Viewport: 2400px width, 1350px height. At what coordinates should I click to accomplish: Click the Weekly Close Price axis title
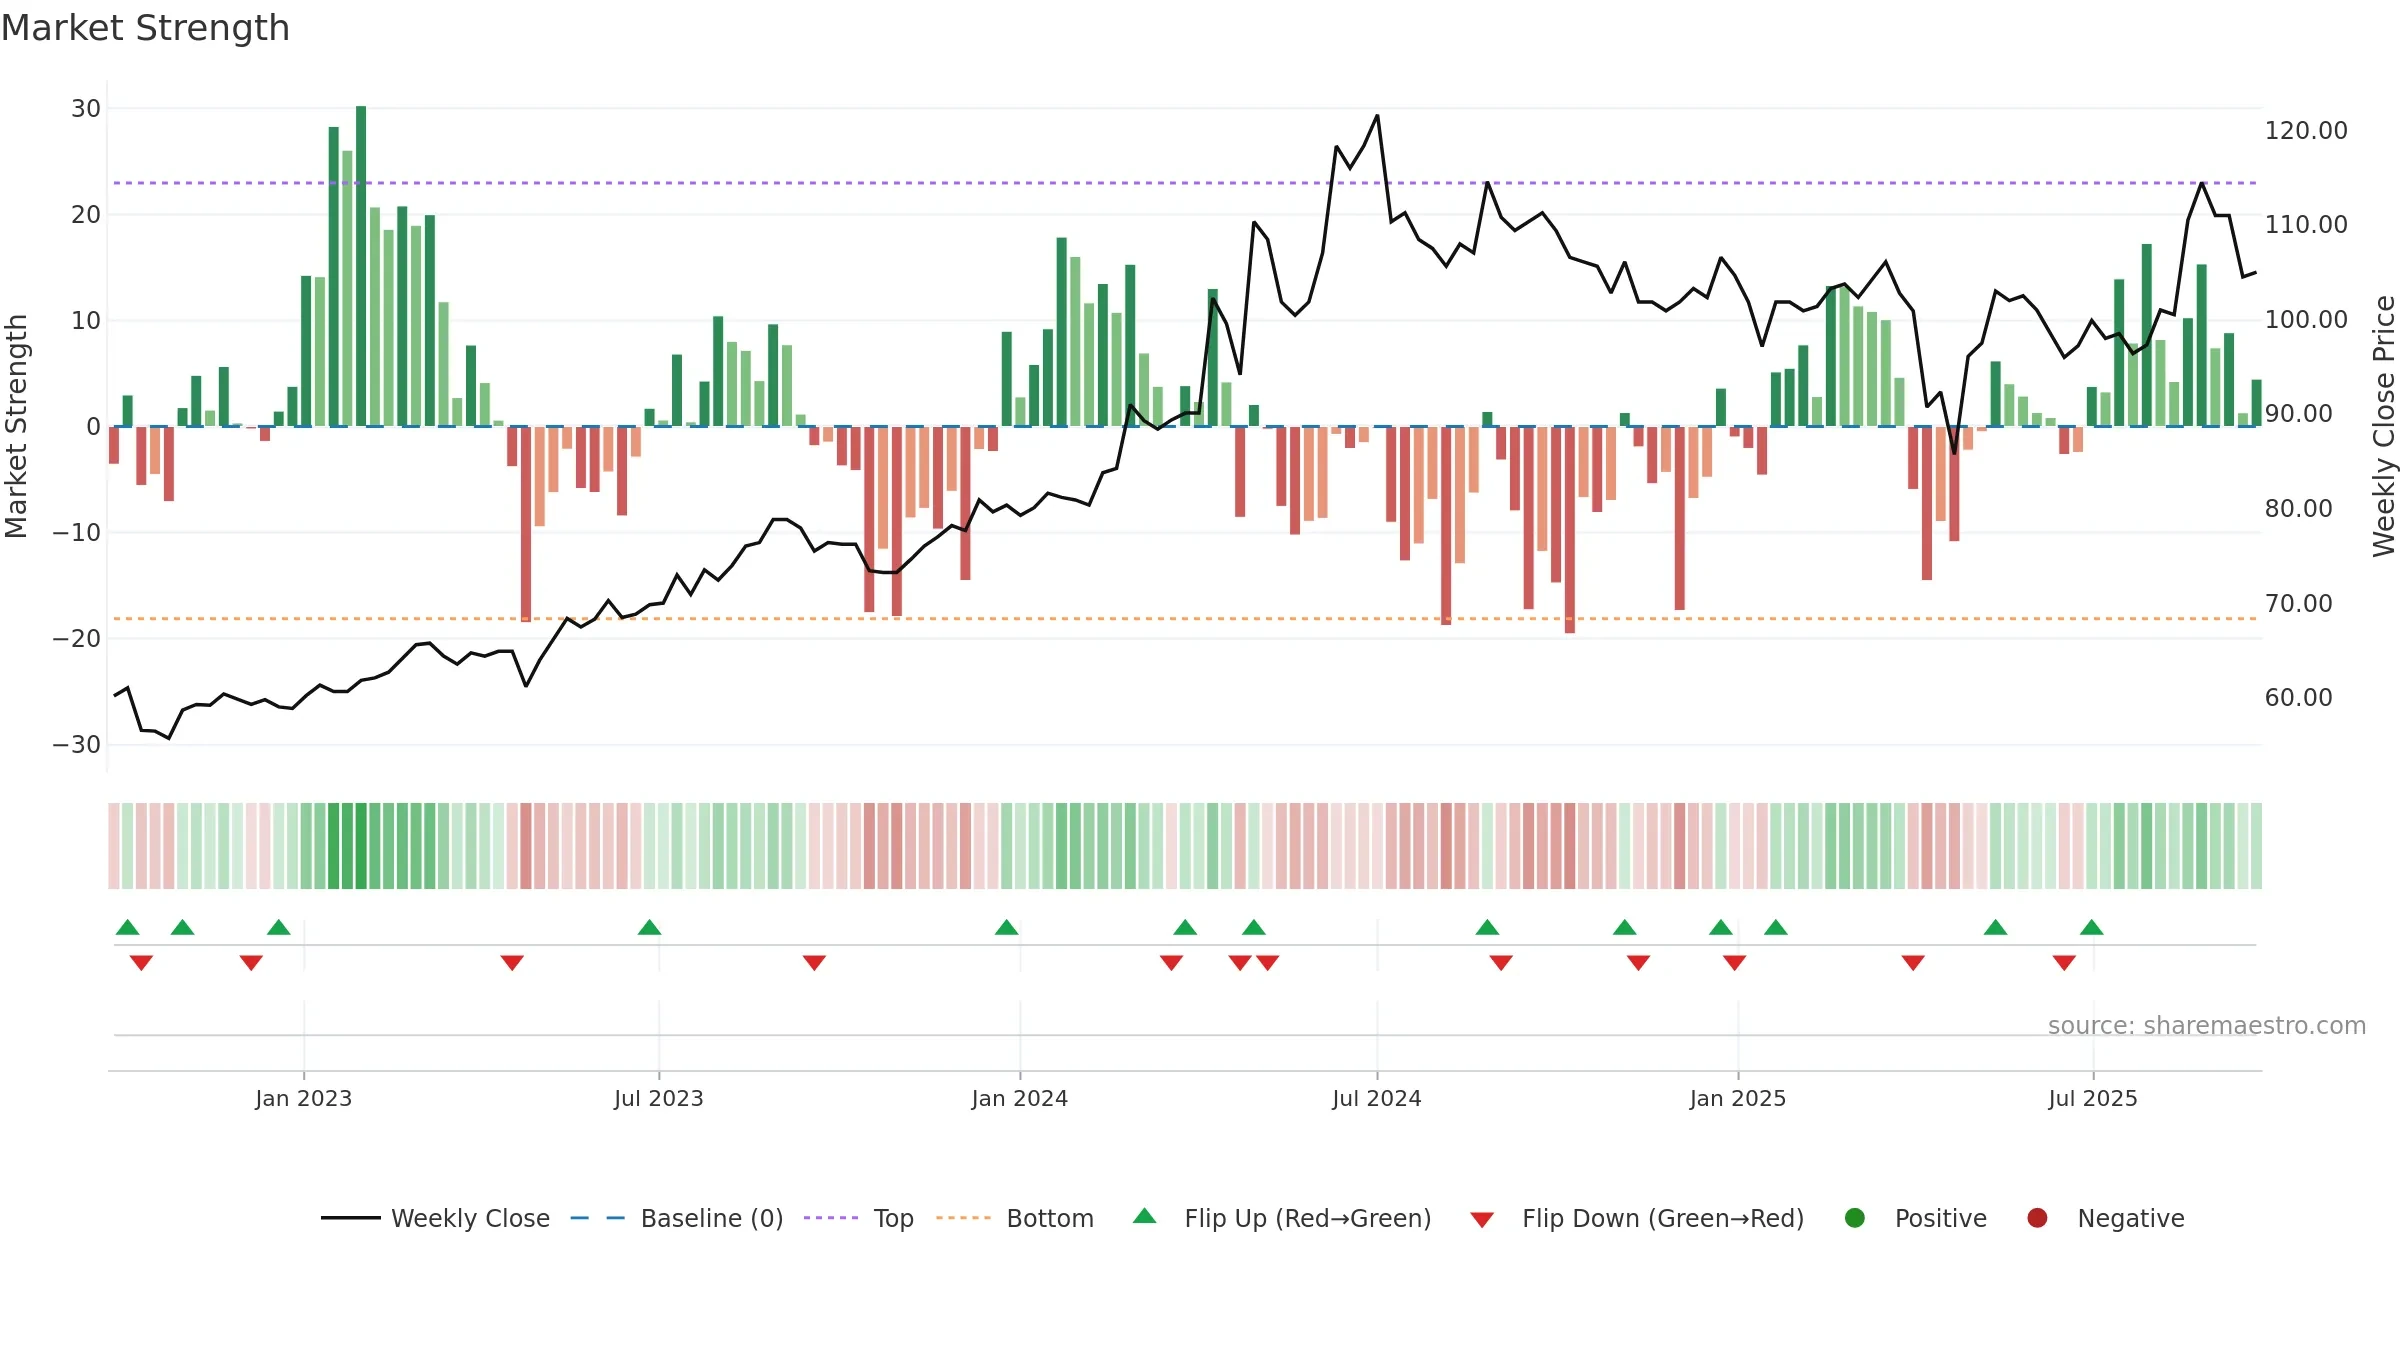coord(2384,426)
